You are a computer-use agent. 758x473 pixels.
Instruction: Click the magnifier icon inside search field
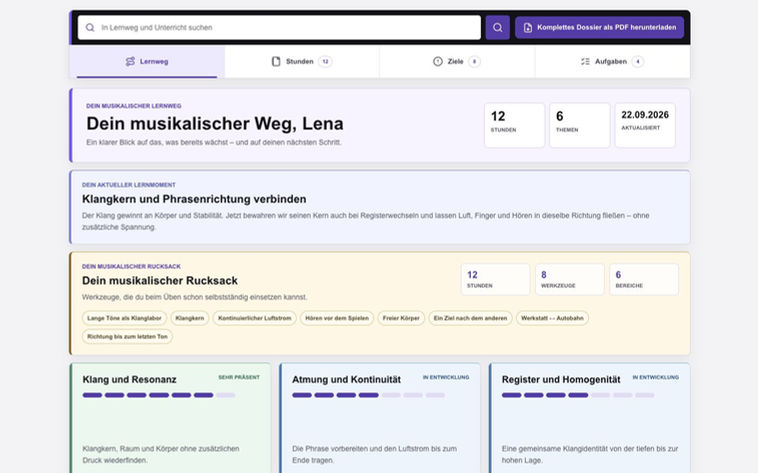click(x=90, y=28)
